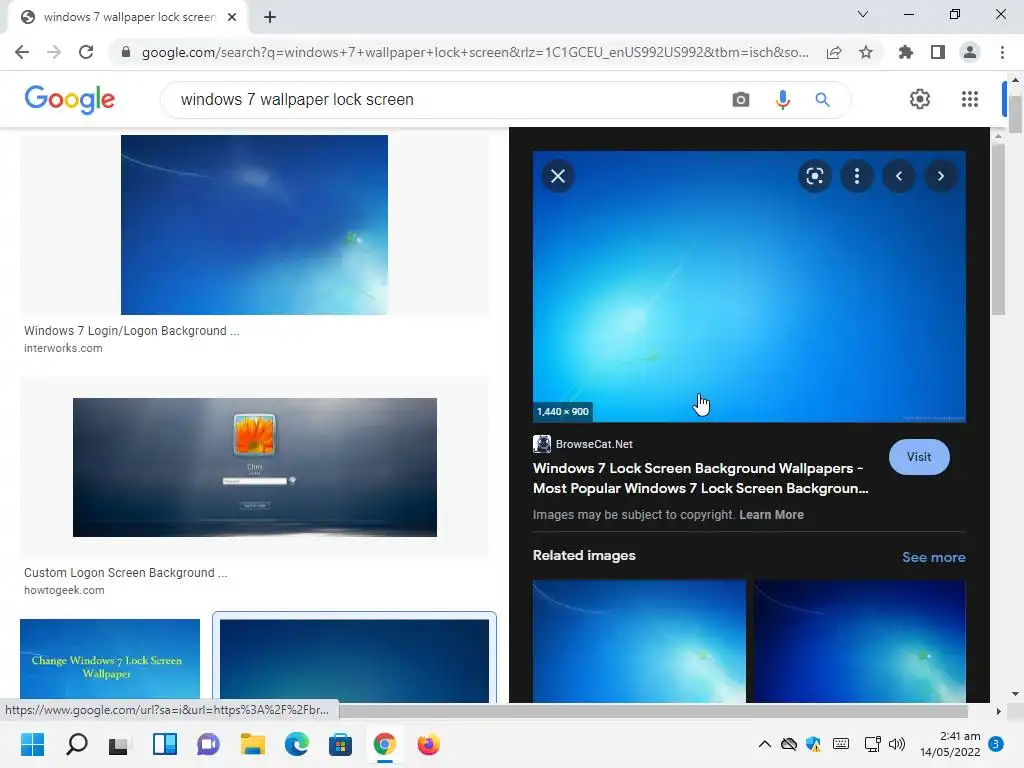The height and width of the screenshot is (768, 1024).
Task: Show hidden system tray icons
Action: pyautogui.click(x=764, y=744)
